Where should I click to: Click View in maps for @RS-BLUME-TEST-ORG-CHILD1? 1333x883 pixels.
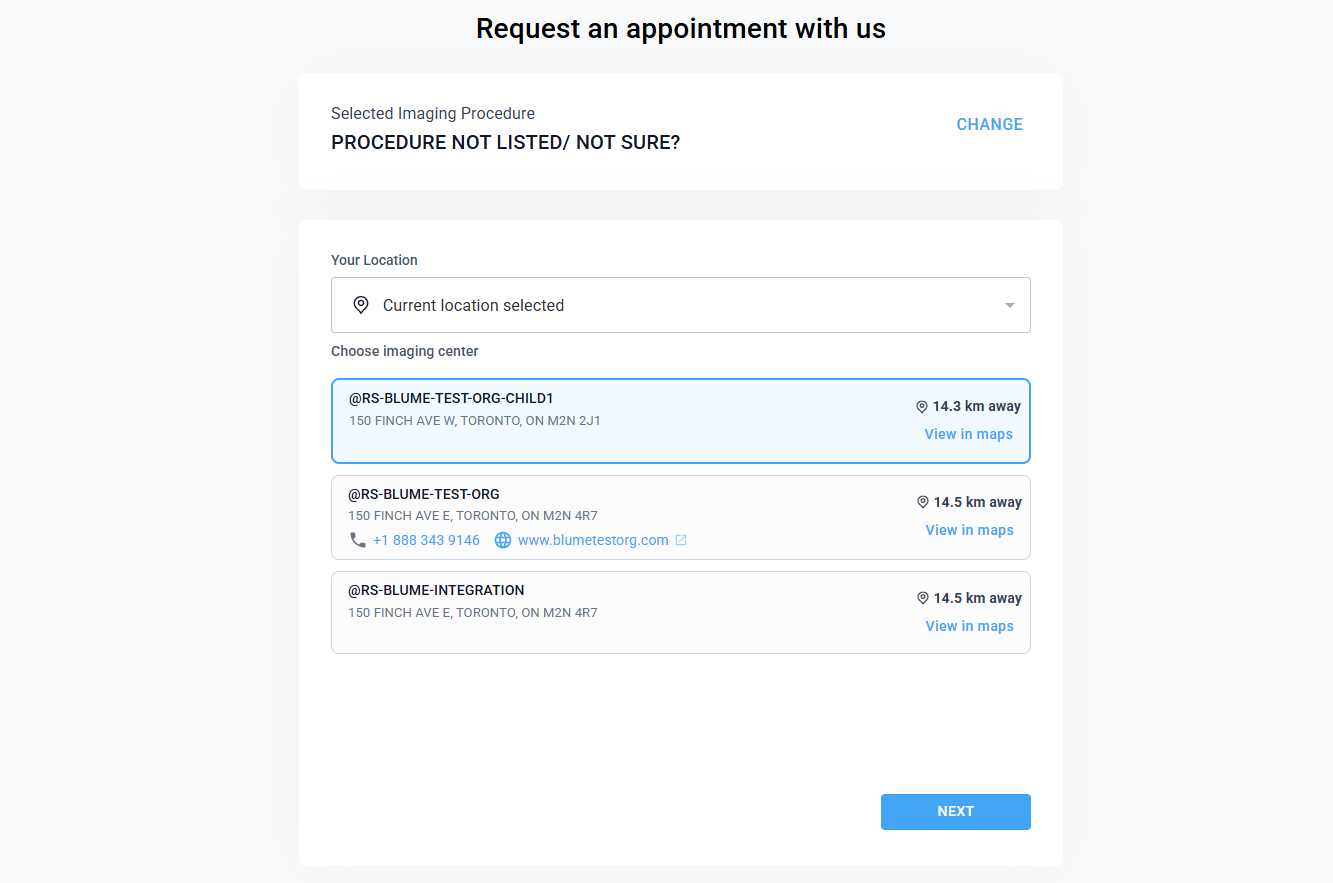coord(968,433)
